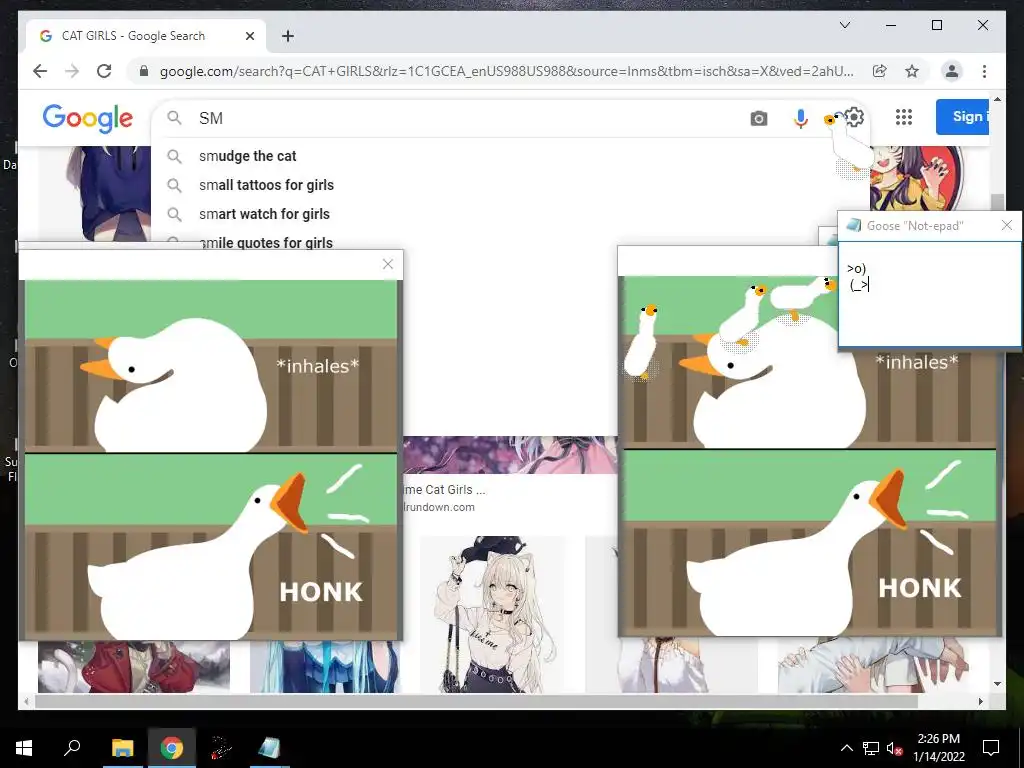
Task: Open the muted volume tray icon
Action: point(894,748)
